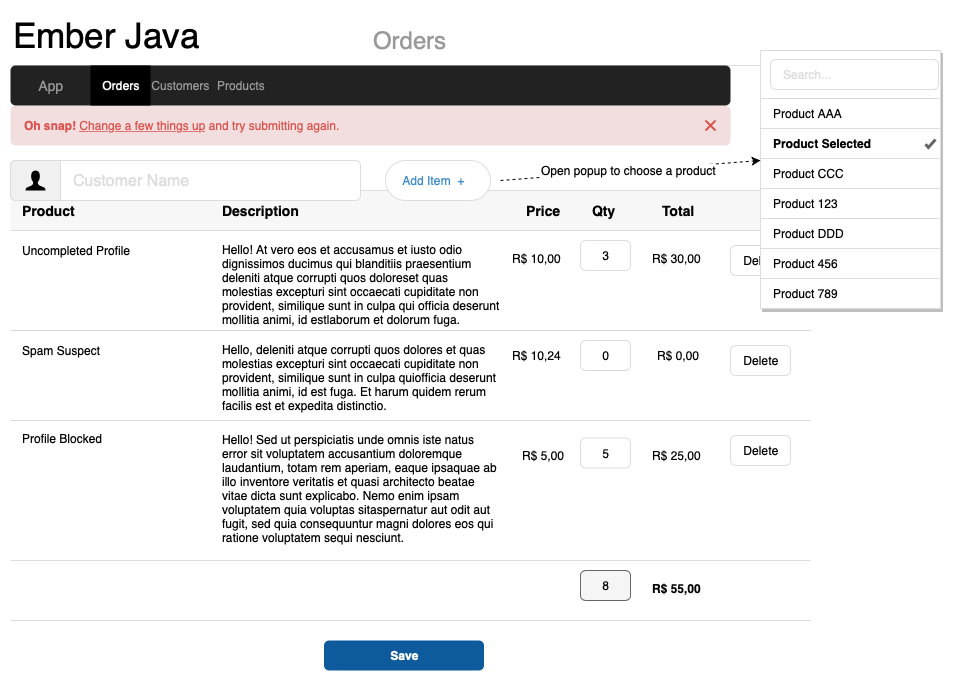Click description starting 'Hello! At vero eos'
Image resolution: width=953 pixels, height=681 pixels.
pos(360,285)
